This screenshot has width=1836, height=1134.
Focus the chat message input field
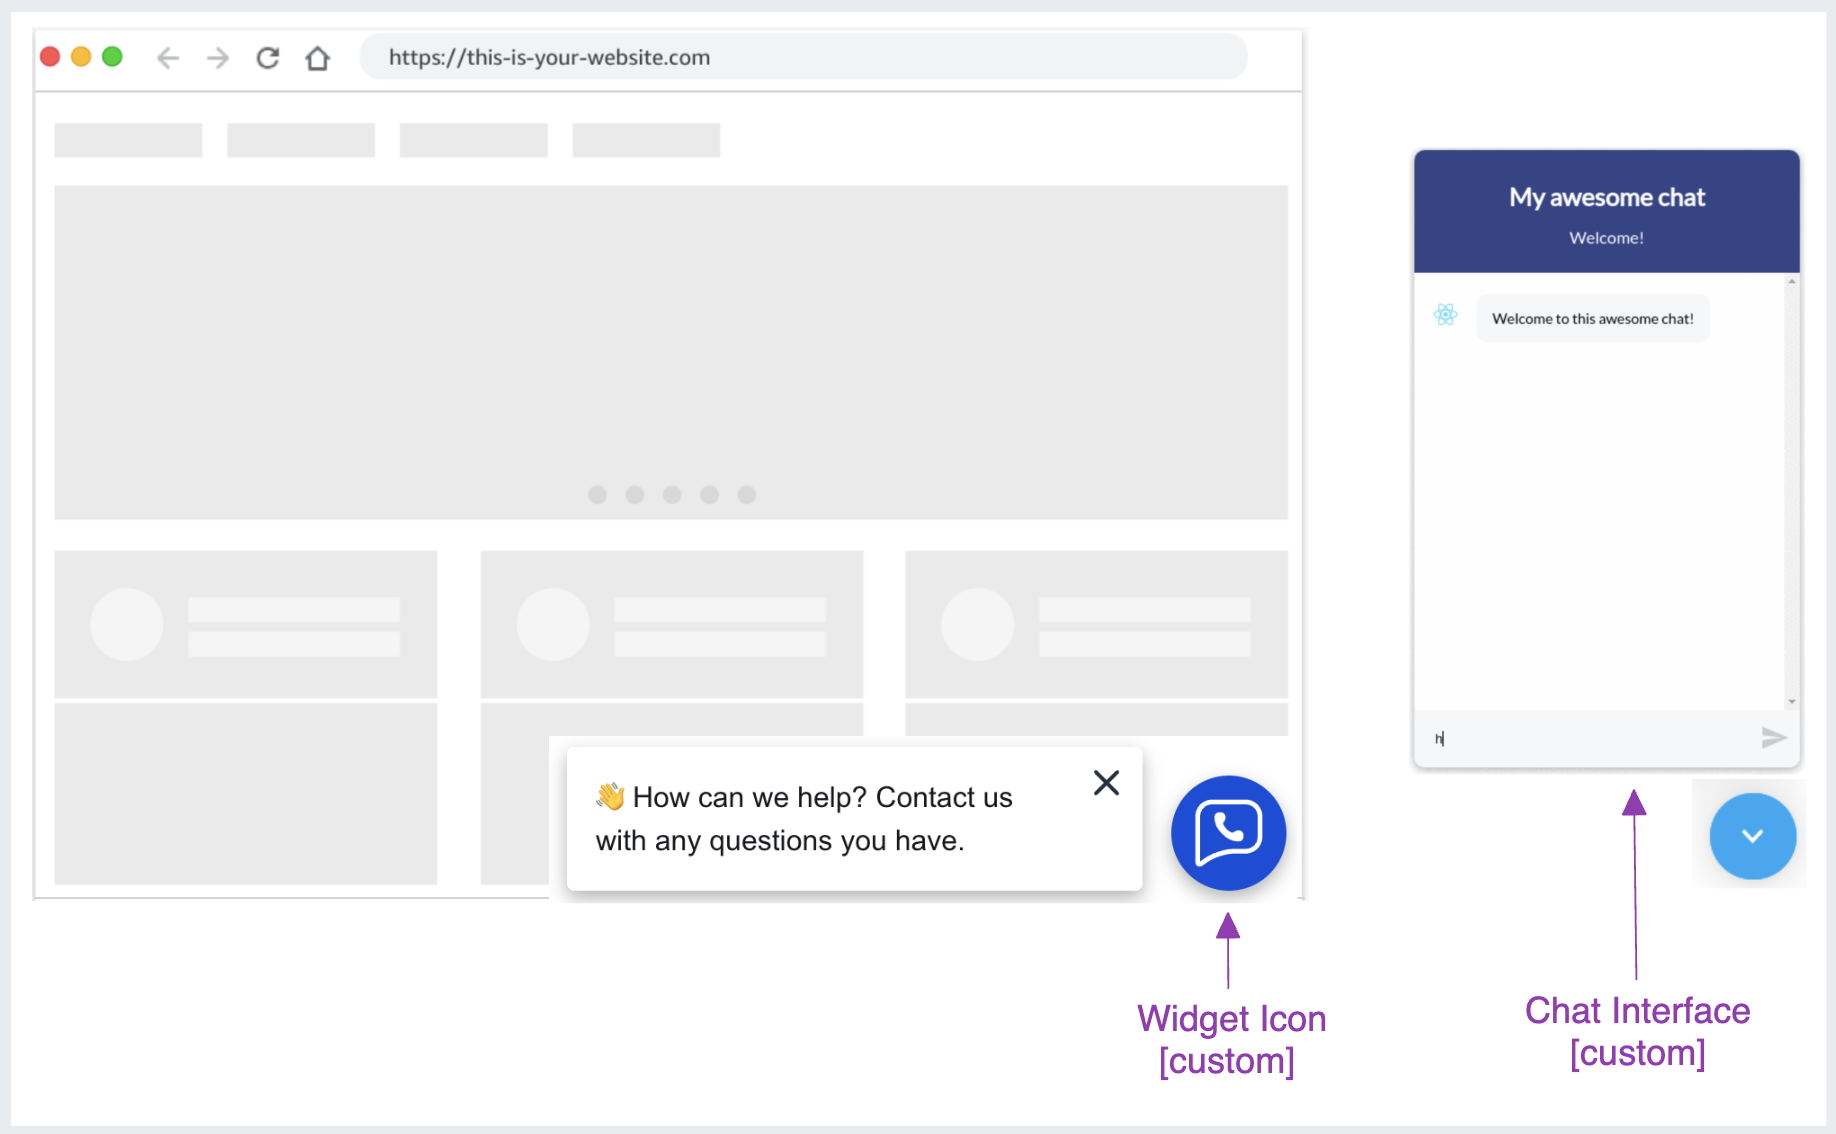1590,739
